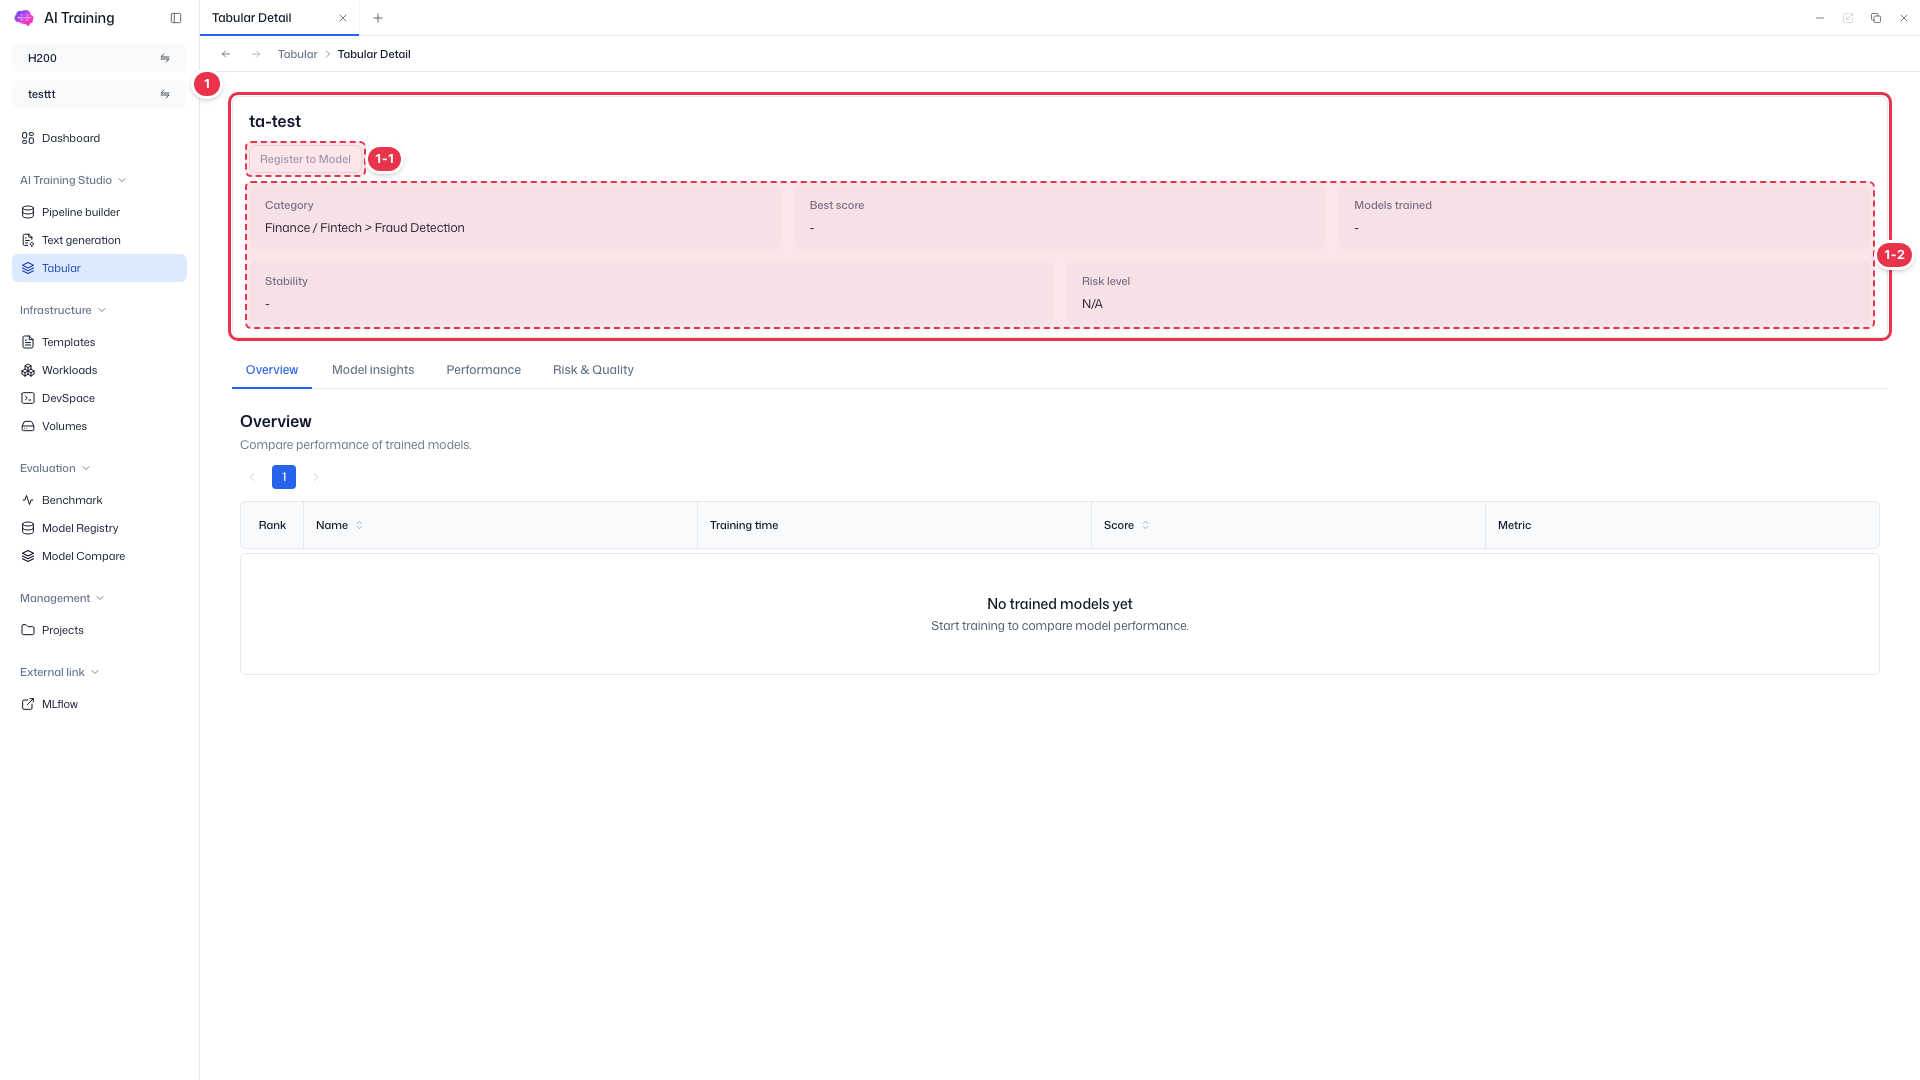Close the Tabular Detail tab
The width and height of the screenshot is (1920, 1080).
coord(343,18)
